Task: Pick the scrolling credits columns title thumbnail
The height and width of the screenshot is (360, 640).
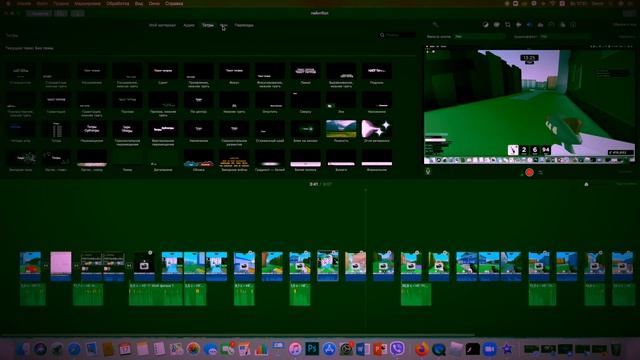Action: coord(56,130)
